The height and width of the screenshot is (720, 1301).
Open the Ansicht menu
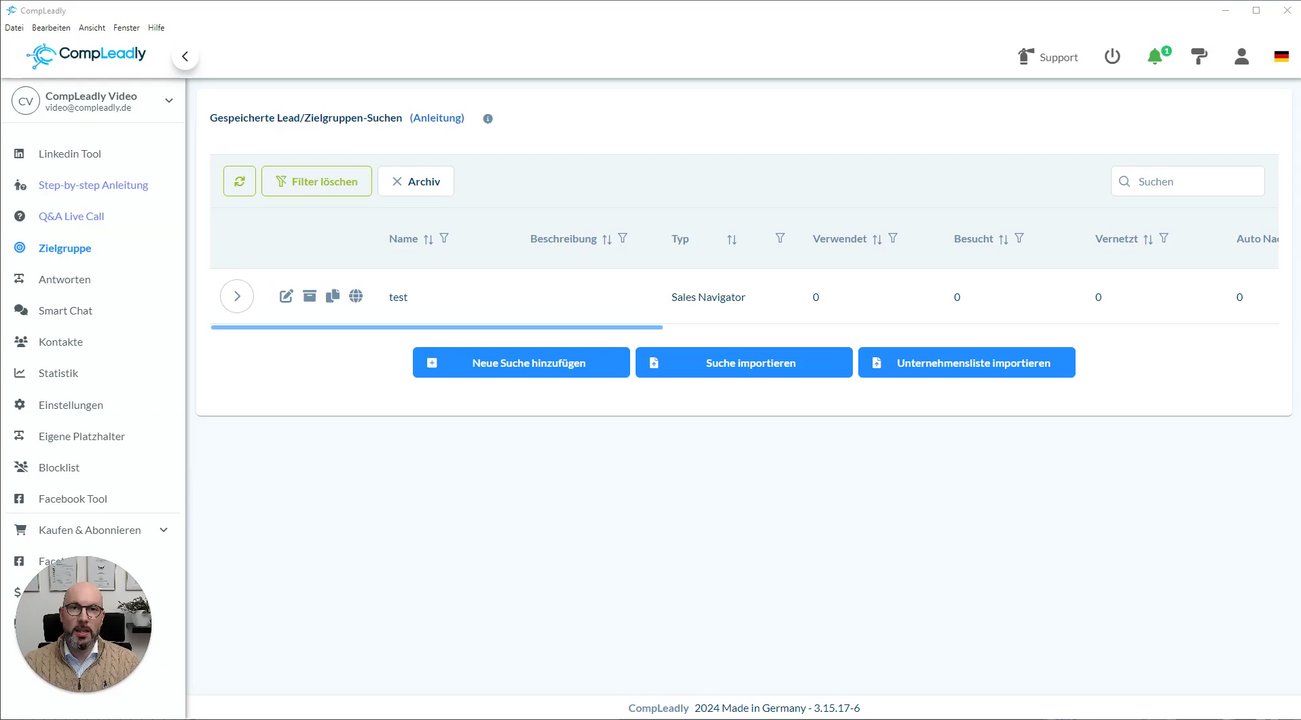click(92, 28)
